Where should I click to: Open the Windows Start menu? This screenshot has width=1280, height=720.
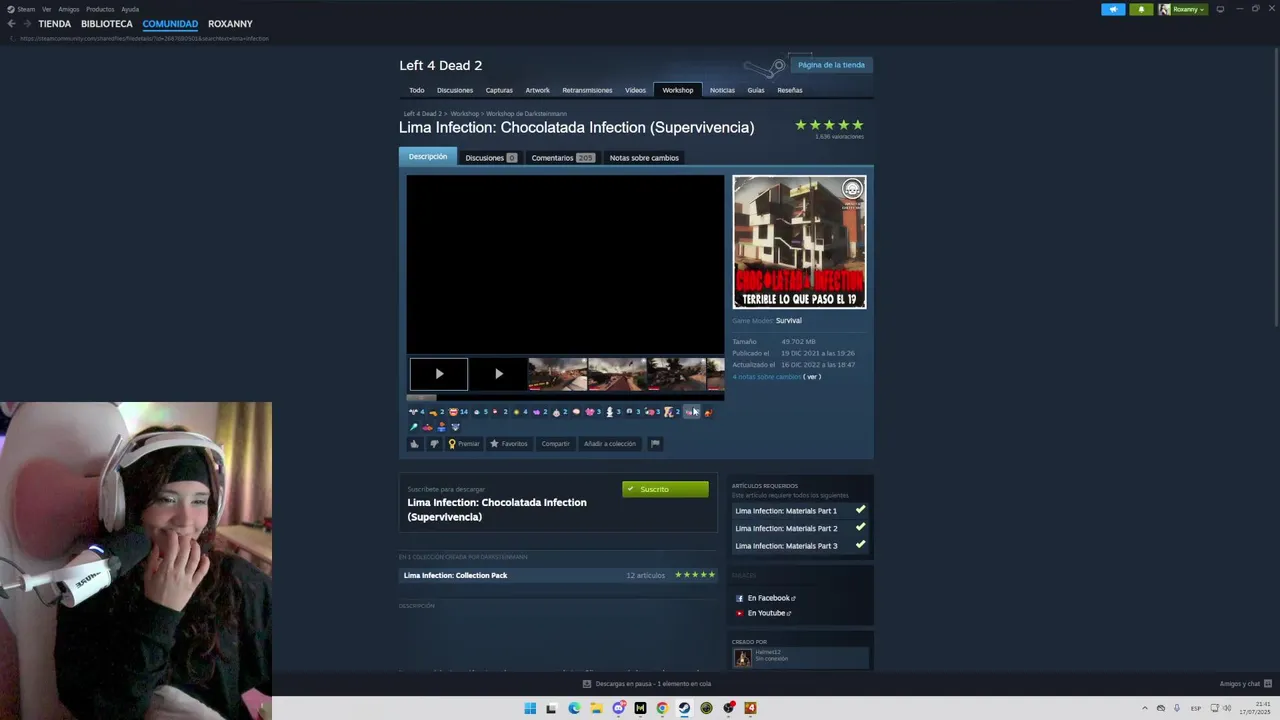(x=530, y=708)
